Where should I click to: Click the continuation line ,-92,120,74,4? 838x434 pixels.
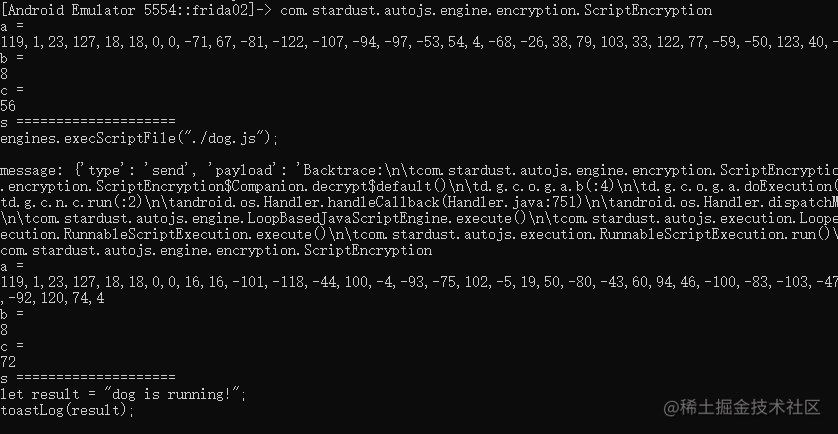pyautogui.click(x=52, y=298)
